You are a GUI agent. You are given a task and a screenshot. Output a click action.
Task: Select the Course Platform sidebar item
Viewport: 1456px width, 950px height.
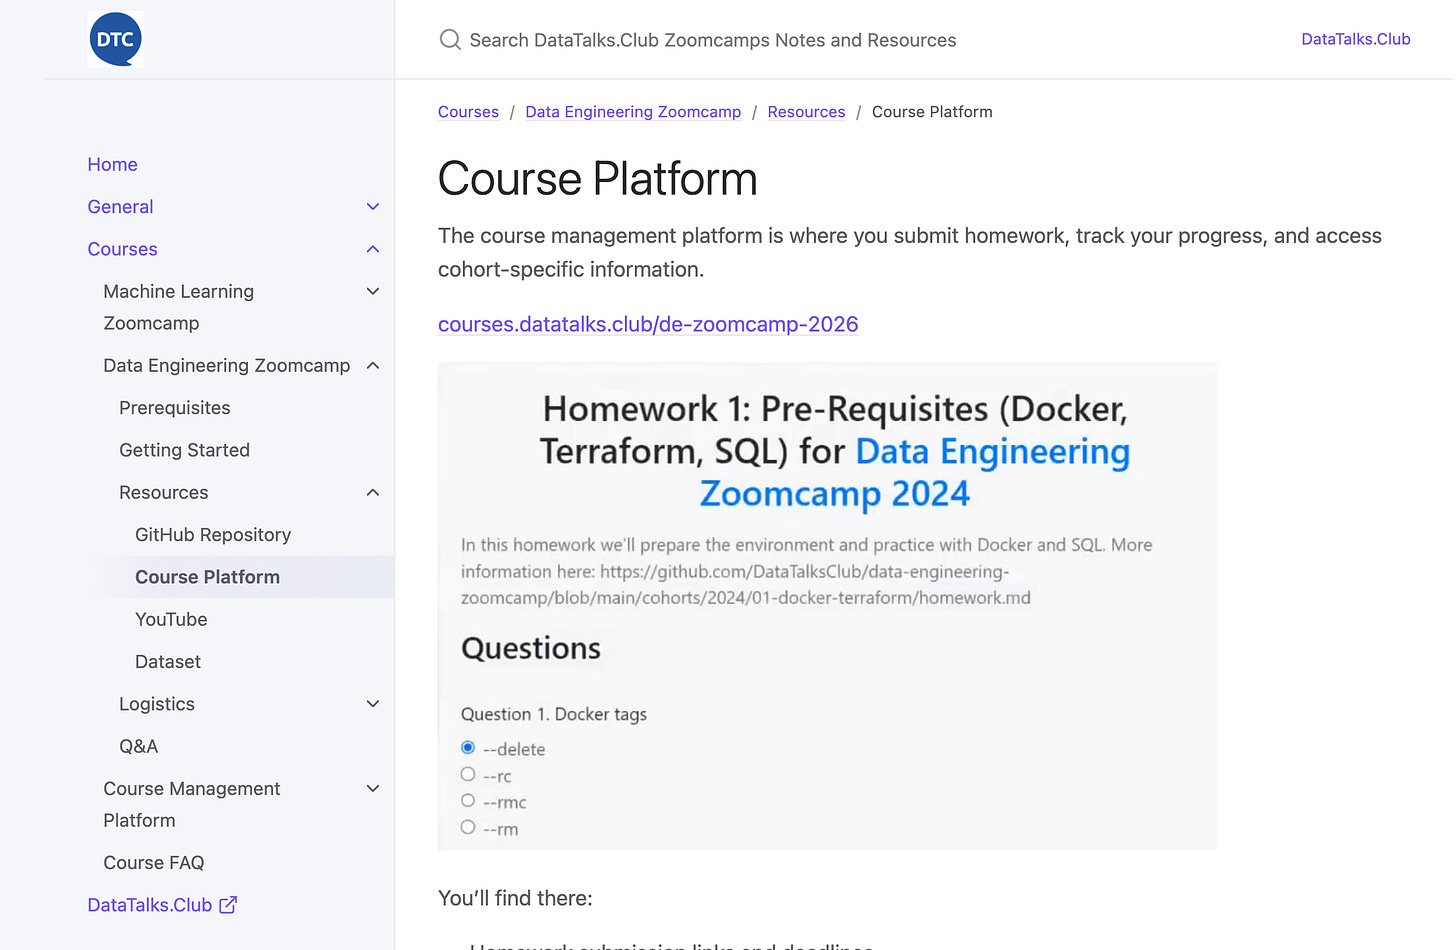click(x=207, y=577)
